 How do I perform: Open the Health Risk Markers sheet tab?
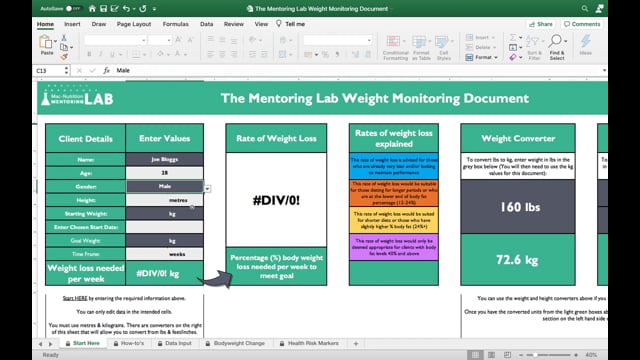[309, 343]
